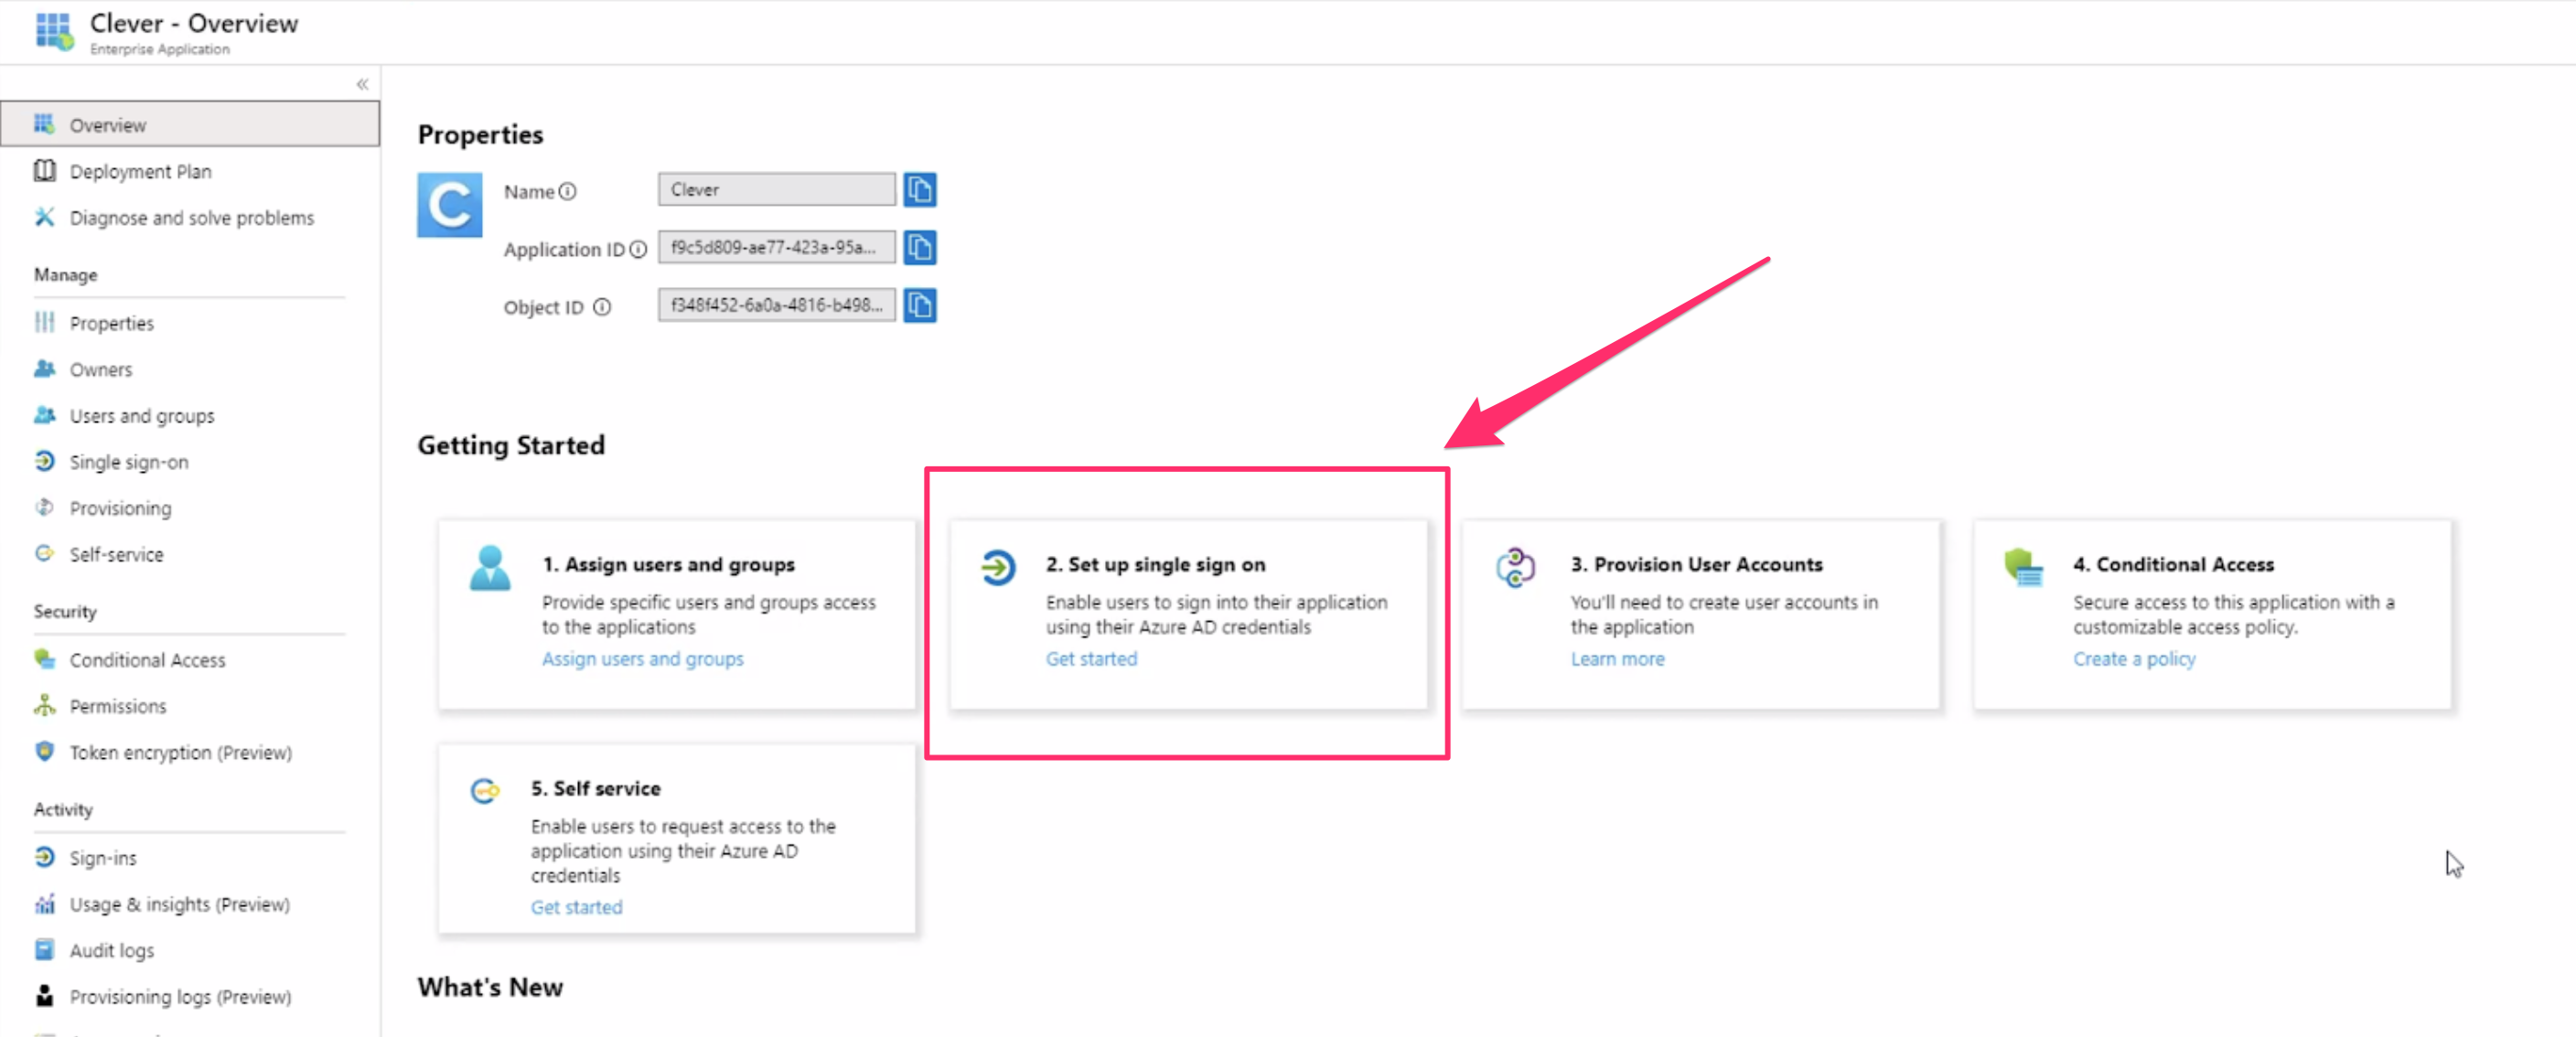The width and height of the screenshot is (2576, 1037).
Task: Open Usage & insights (Preview)
Action: click(179, 903)
